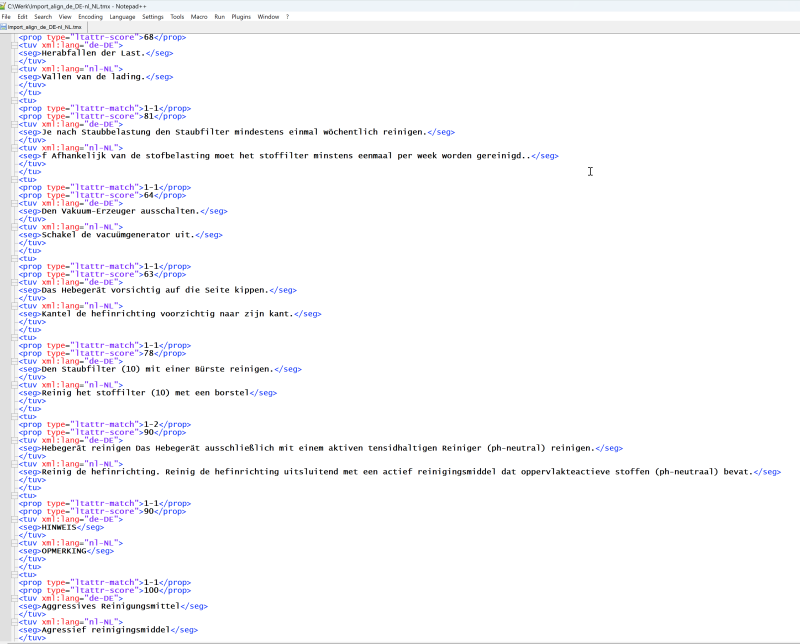Collapse the de-DE tuv holding 'Je nach Staubbelastung'
This screenshot has height=644, width=800.
tap(15, 124)
